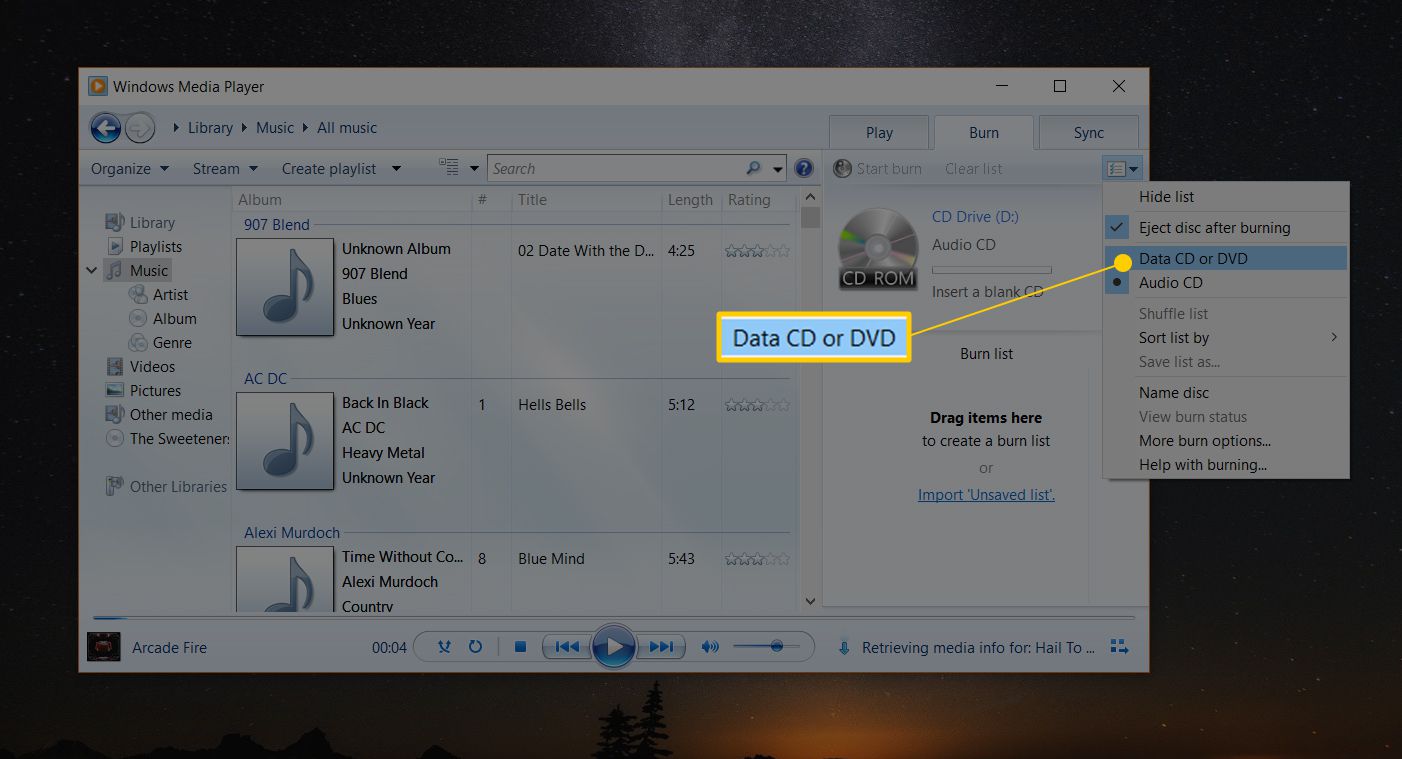The image size is (1402, 759).
Task: Click the 907 Blend album art thumbnail
Action: [285, 286]
